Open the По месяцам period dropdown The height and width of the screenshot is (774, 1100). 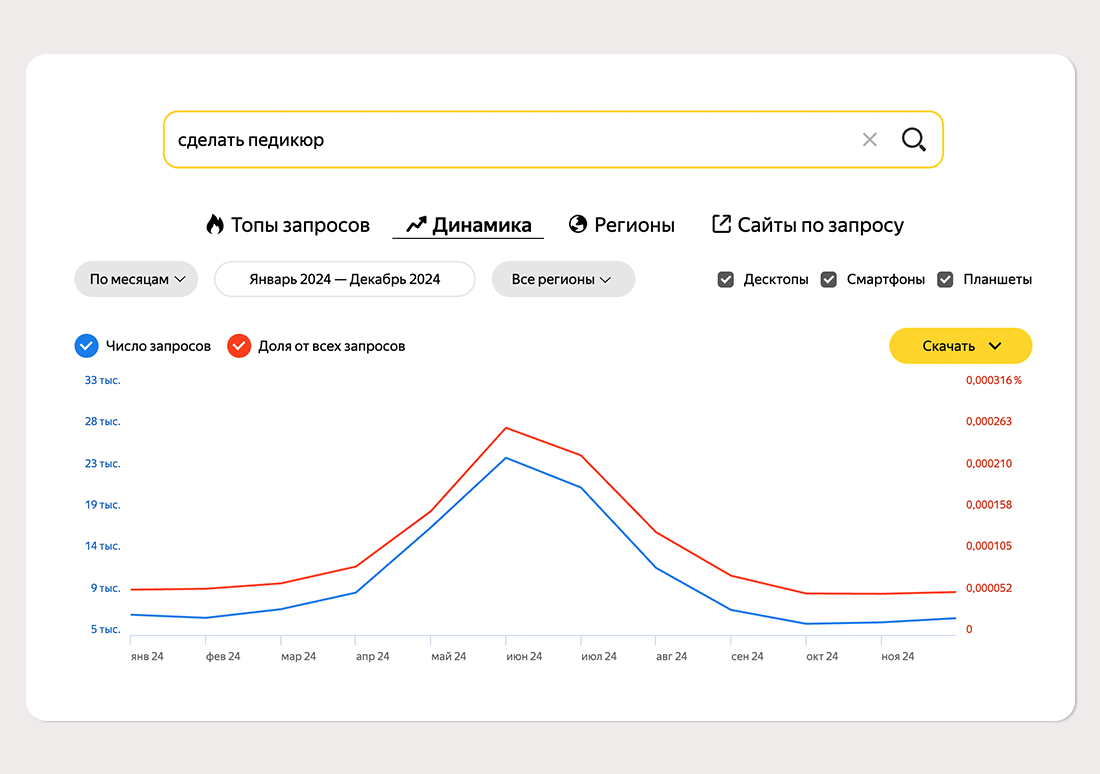click(x=137, y=280)
